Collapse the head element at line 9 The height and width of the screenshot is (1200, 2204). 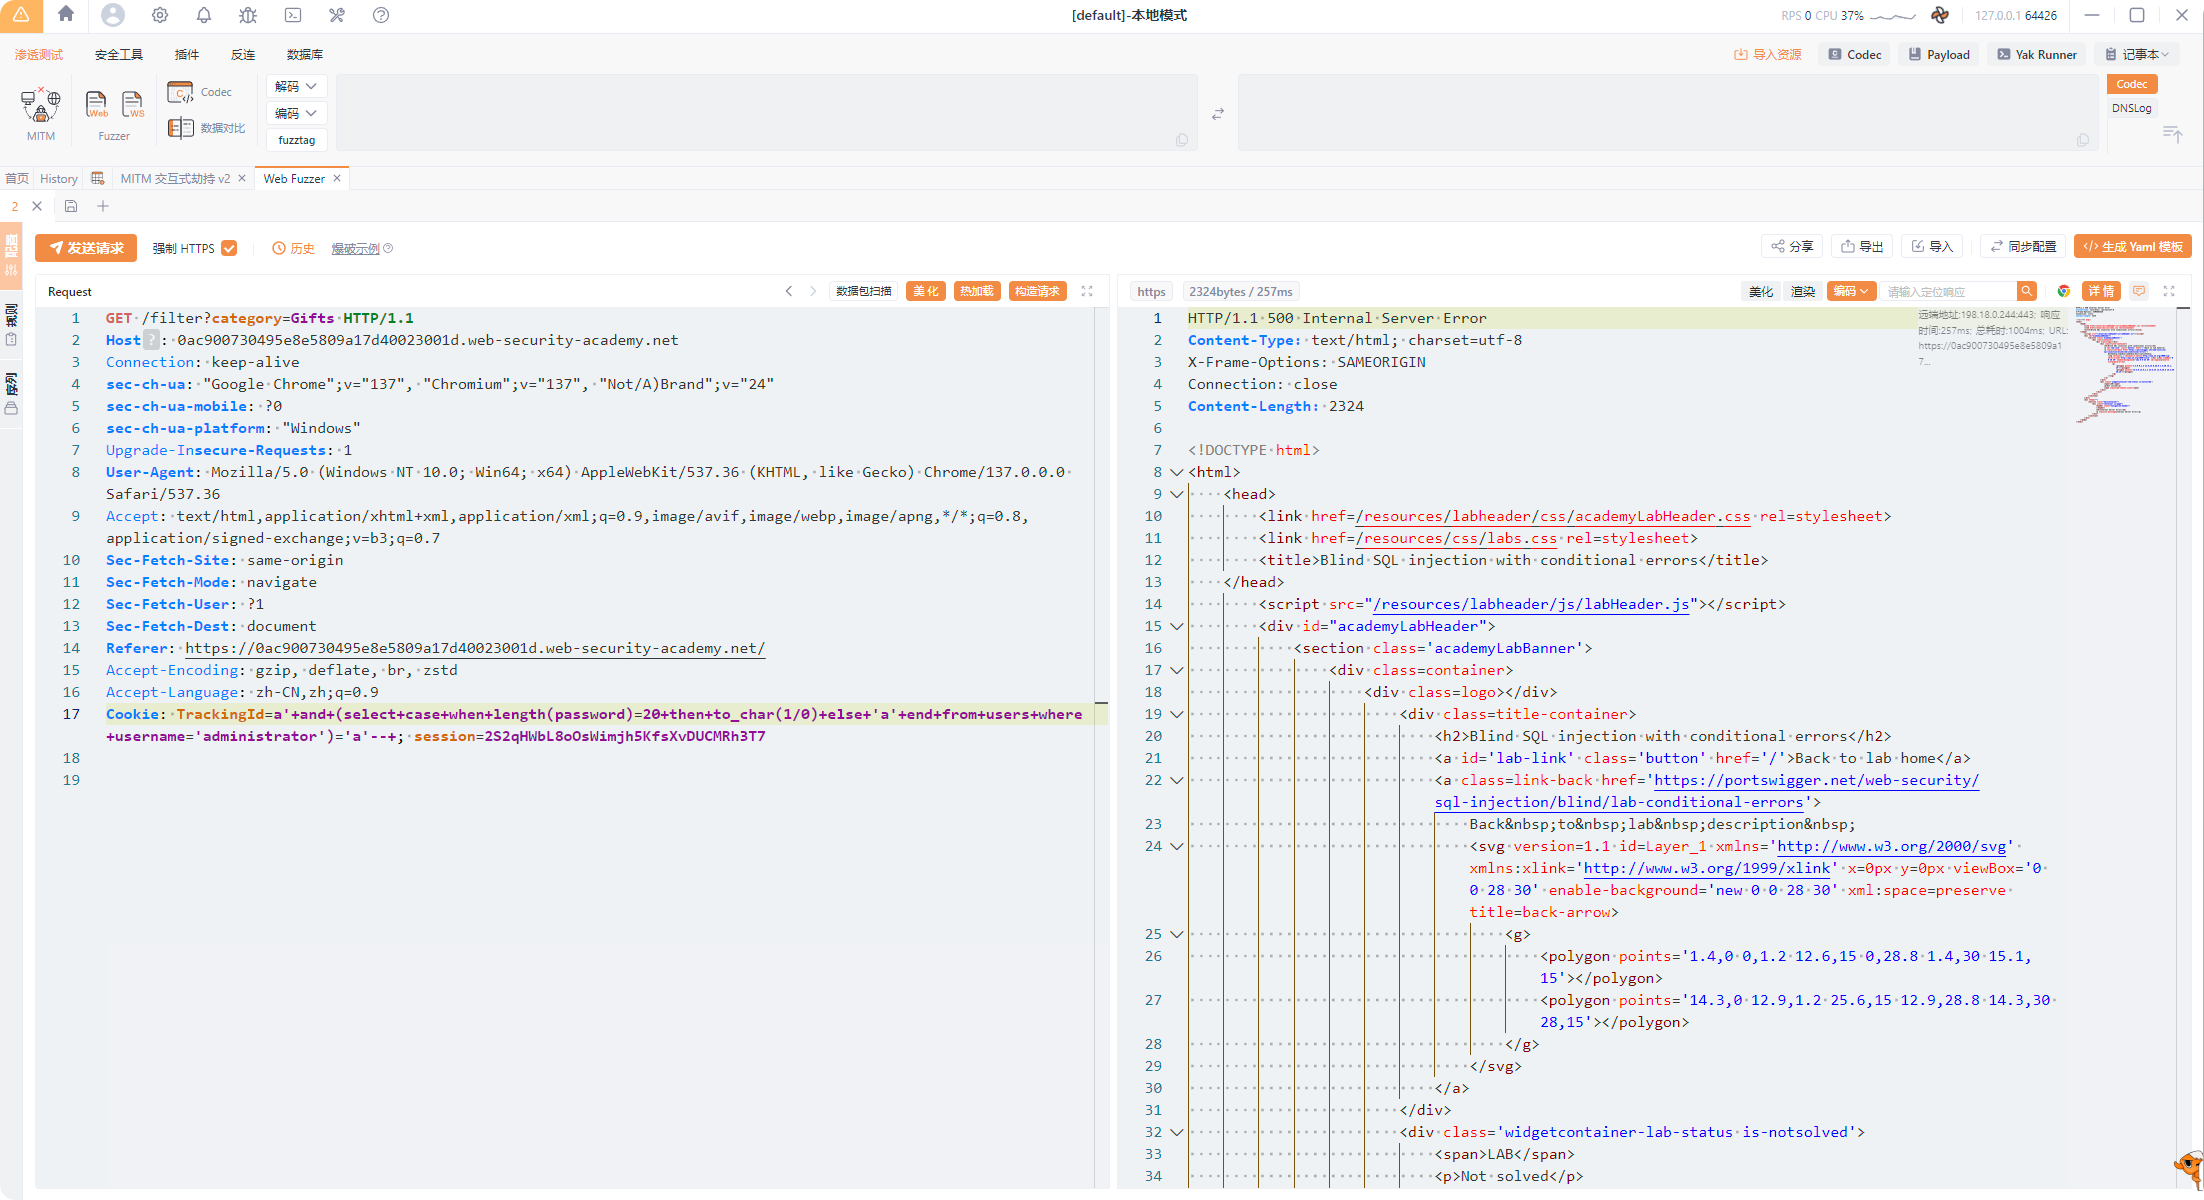pos(1177,494)
